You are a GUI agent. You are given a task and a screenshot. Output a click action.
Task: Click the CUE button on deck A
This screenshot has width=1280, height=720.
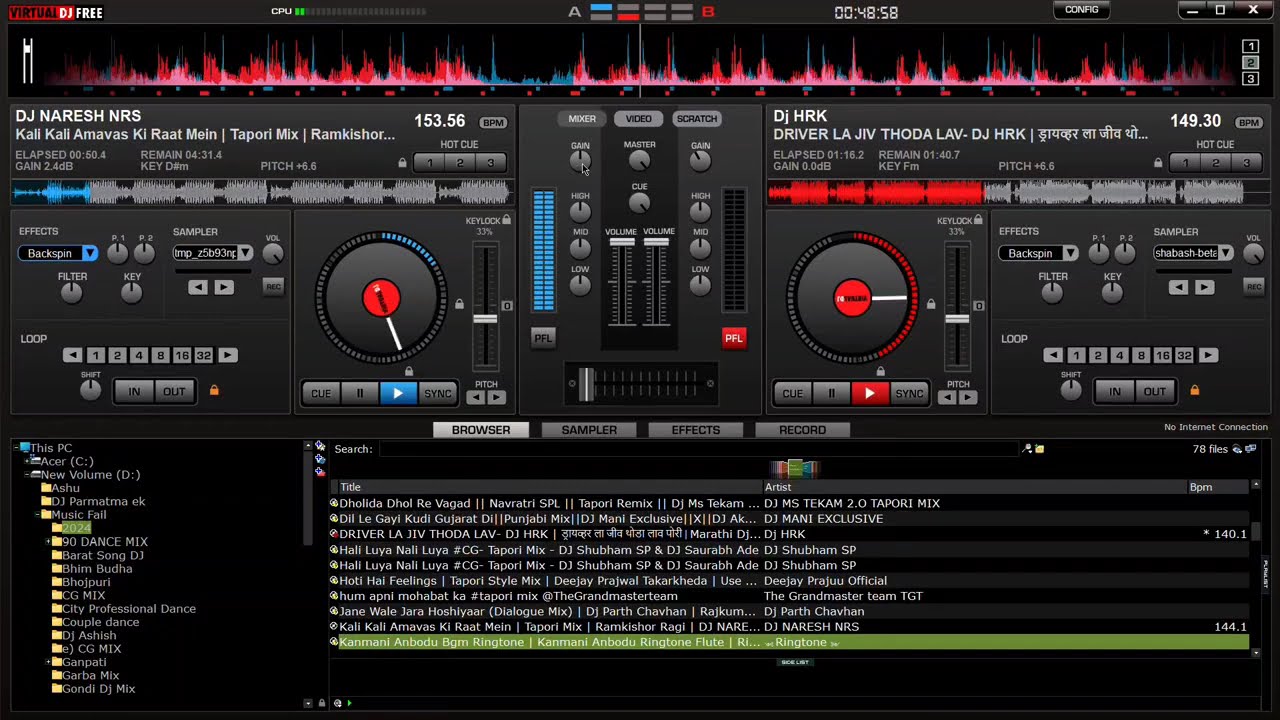pyautogui.click(x=321, y=393)
